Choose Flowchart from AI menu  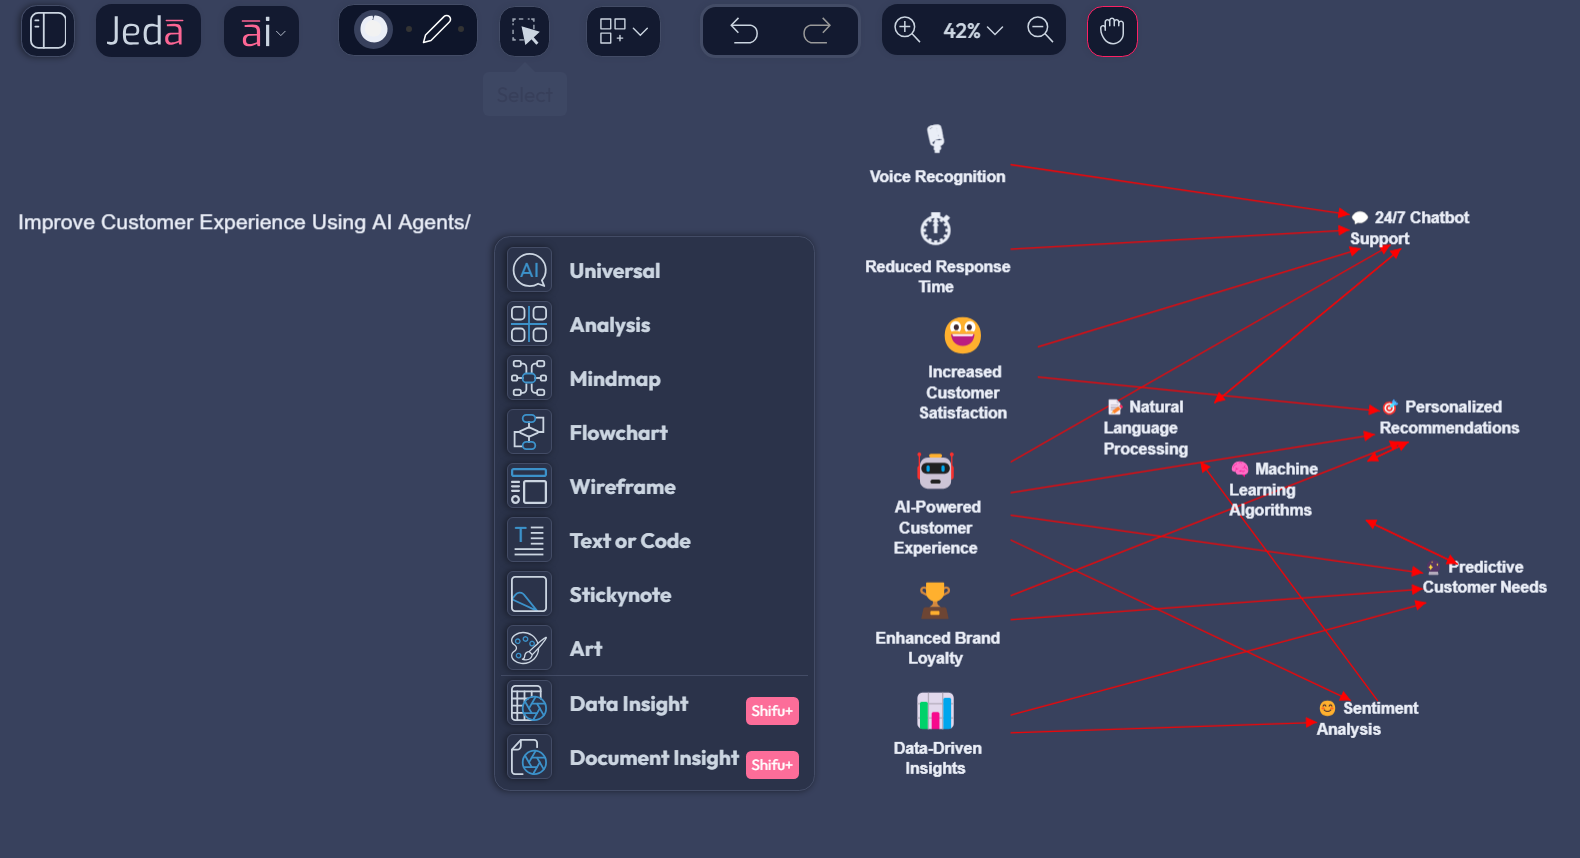(654, 432)
